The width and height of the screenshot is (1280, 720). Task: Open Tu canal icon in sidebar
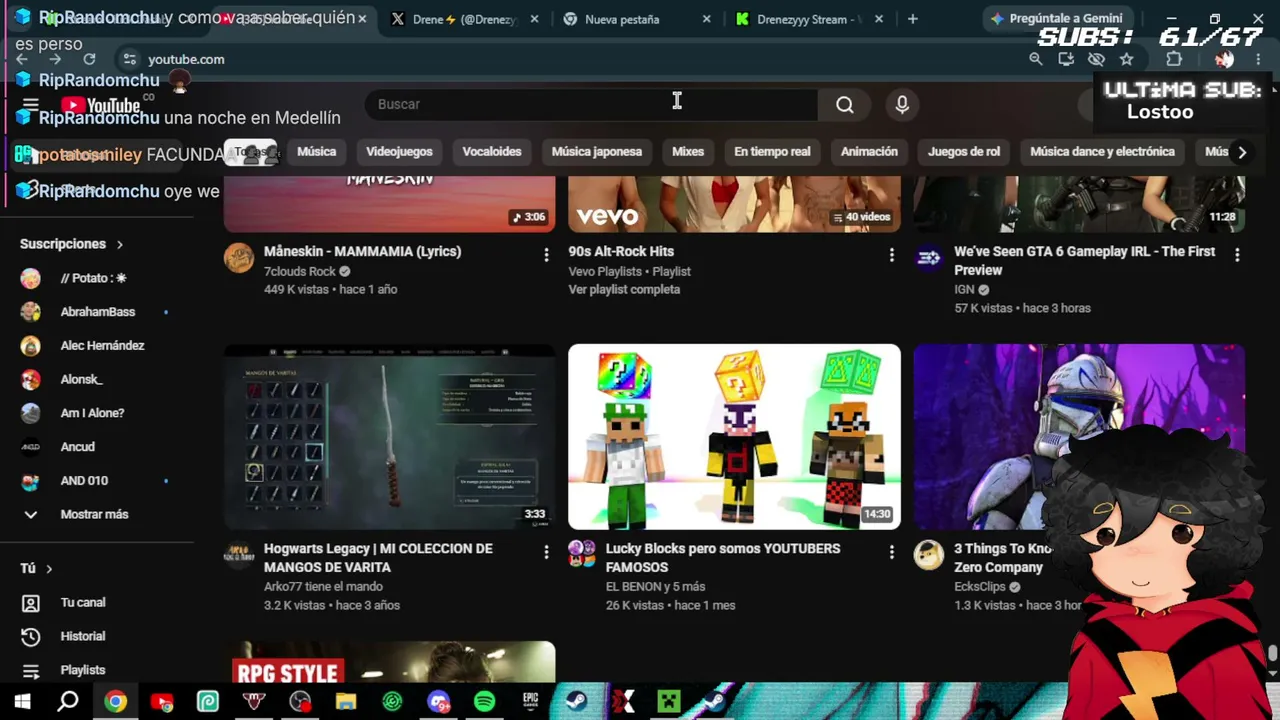coord(31,603)
